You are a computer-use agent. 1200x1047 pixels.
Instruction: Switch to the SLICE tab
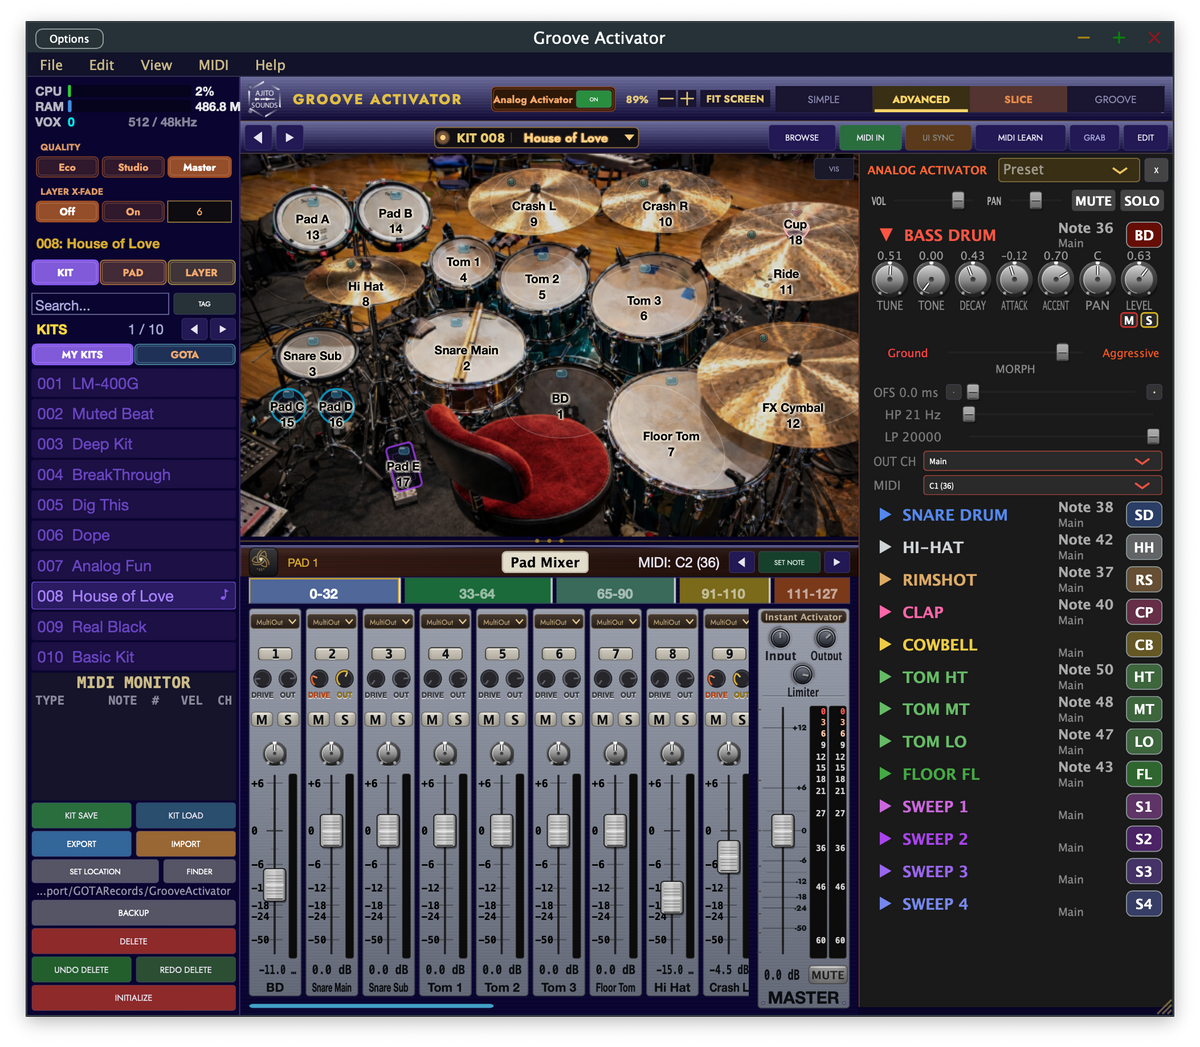[x=1018, y=99]
